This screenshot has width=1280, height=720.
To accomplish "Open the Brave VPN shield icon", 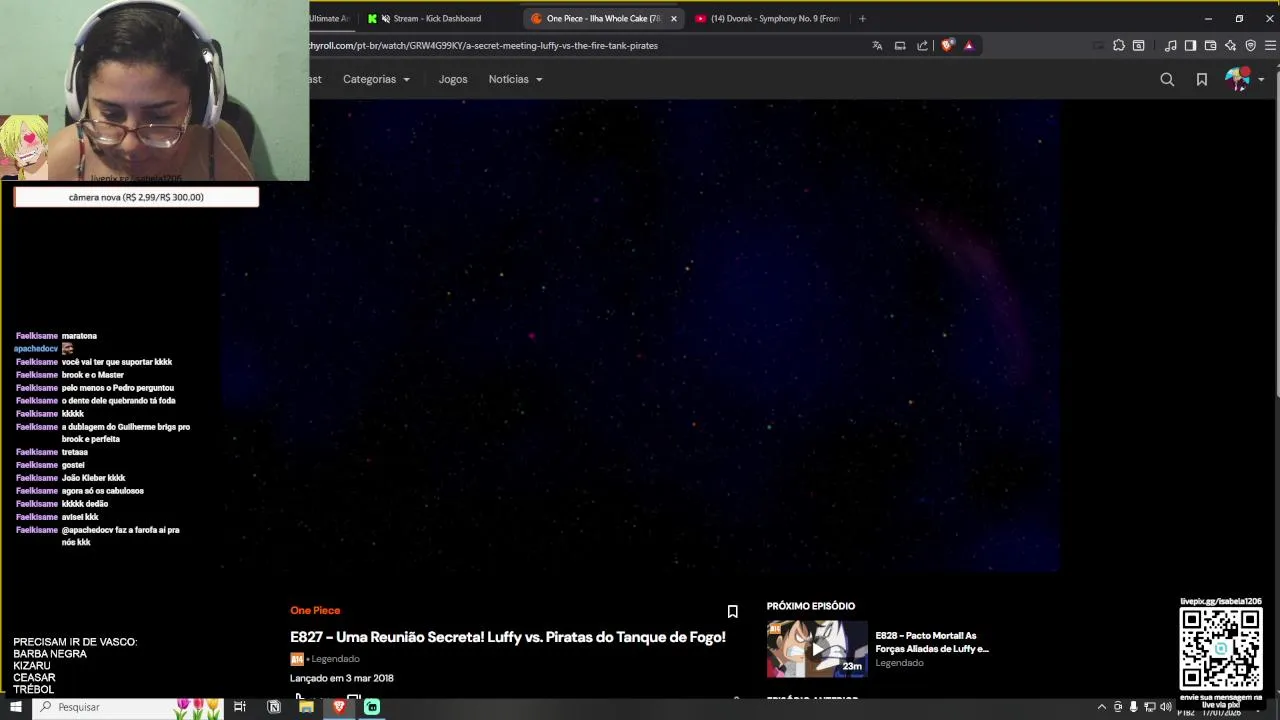I will [1250, 45].
